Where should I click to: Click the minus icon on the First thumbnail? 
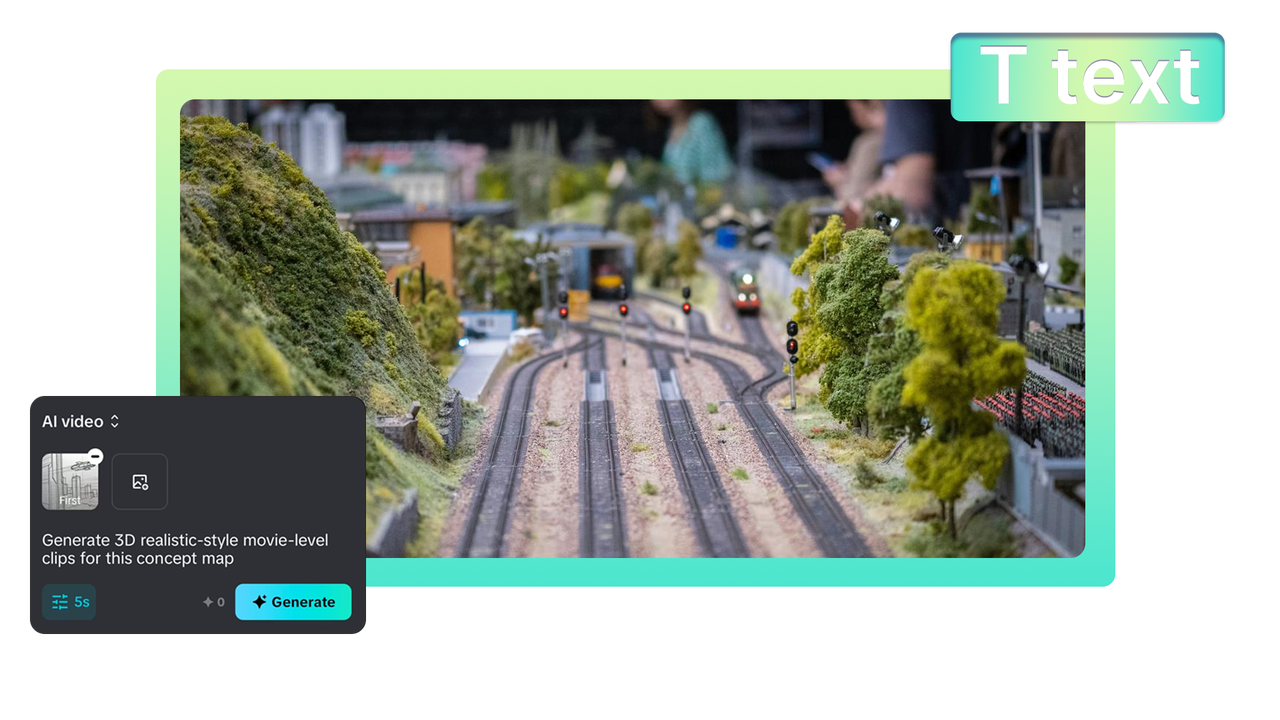coord(94,456)
